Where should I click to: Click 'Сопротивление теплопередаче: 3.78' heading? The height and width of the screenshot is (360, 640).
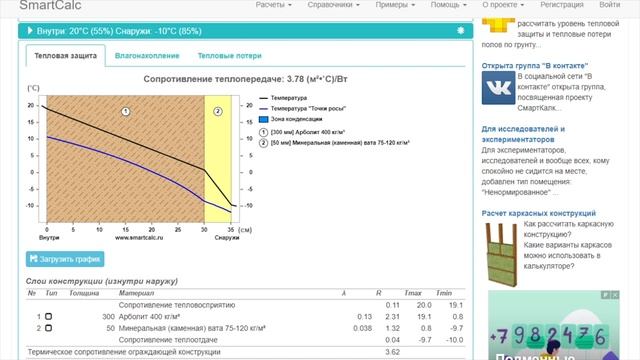pos(245,79)
